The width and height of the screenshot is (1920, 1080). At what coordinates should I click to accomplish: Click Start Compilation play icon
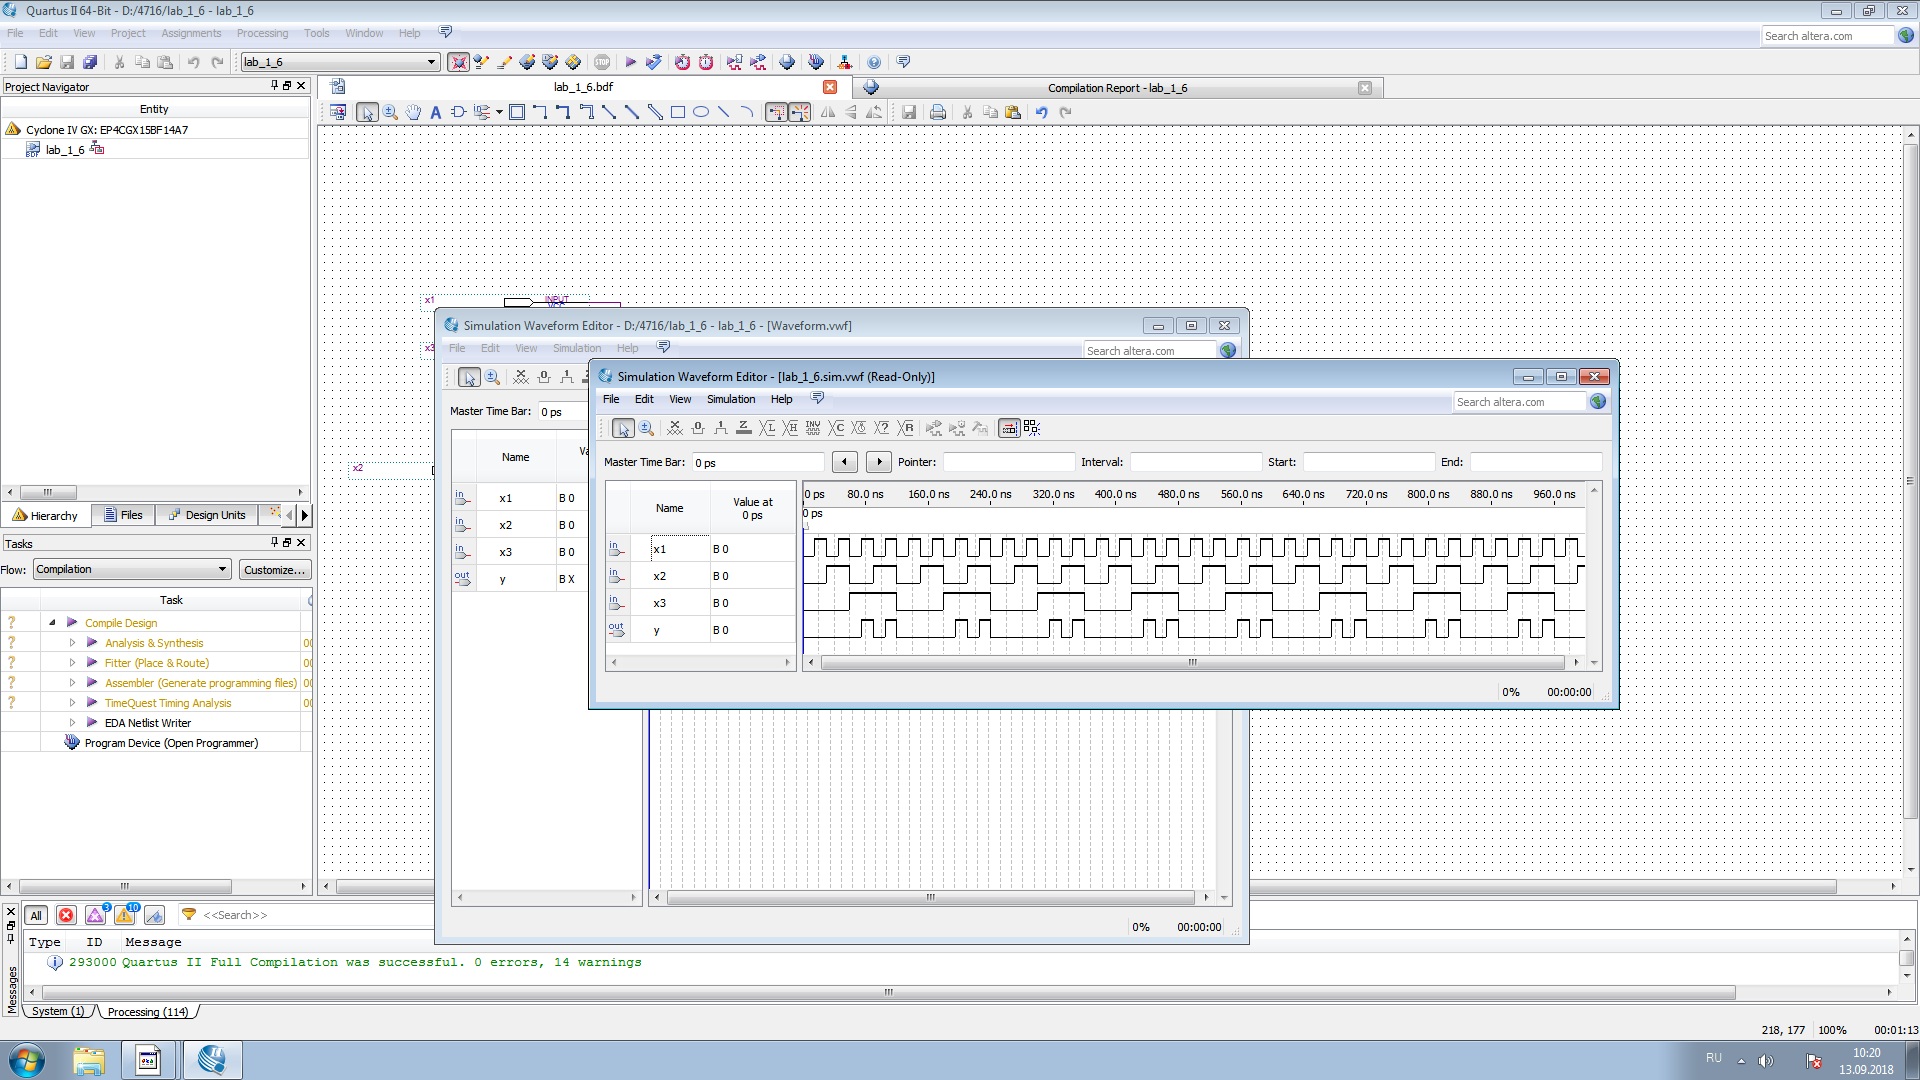(x=630, y=62)
